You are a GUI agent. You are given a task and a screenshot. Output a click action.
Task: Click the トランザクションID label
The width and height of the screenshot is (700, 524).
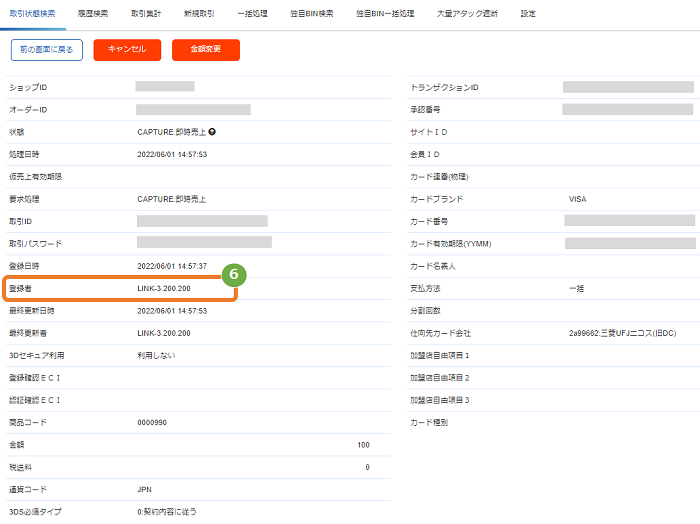click(x=444, y=87)
